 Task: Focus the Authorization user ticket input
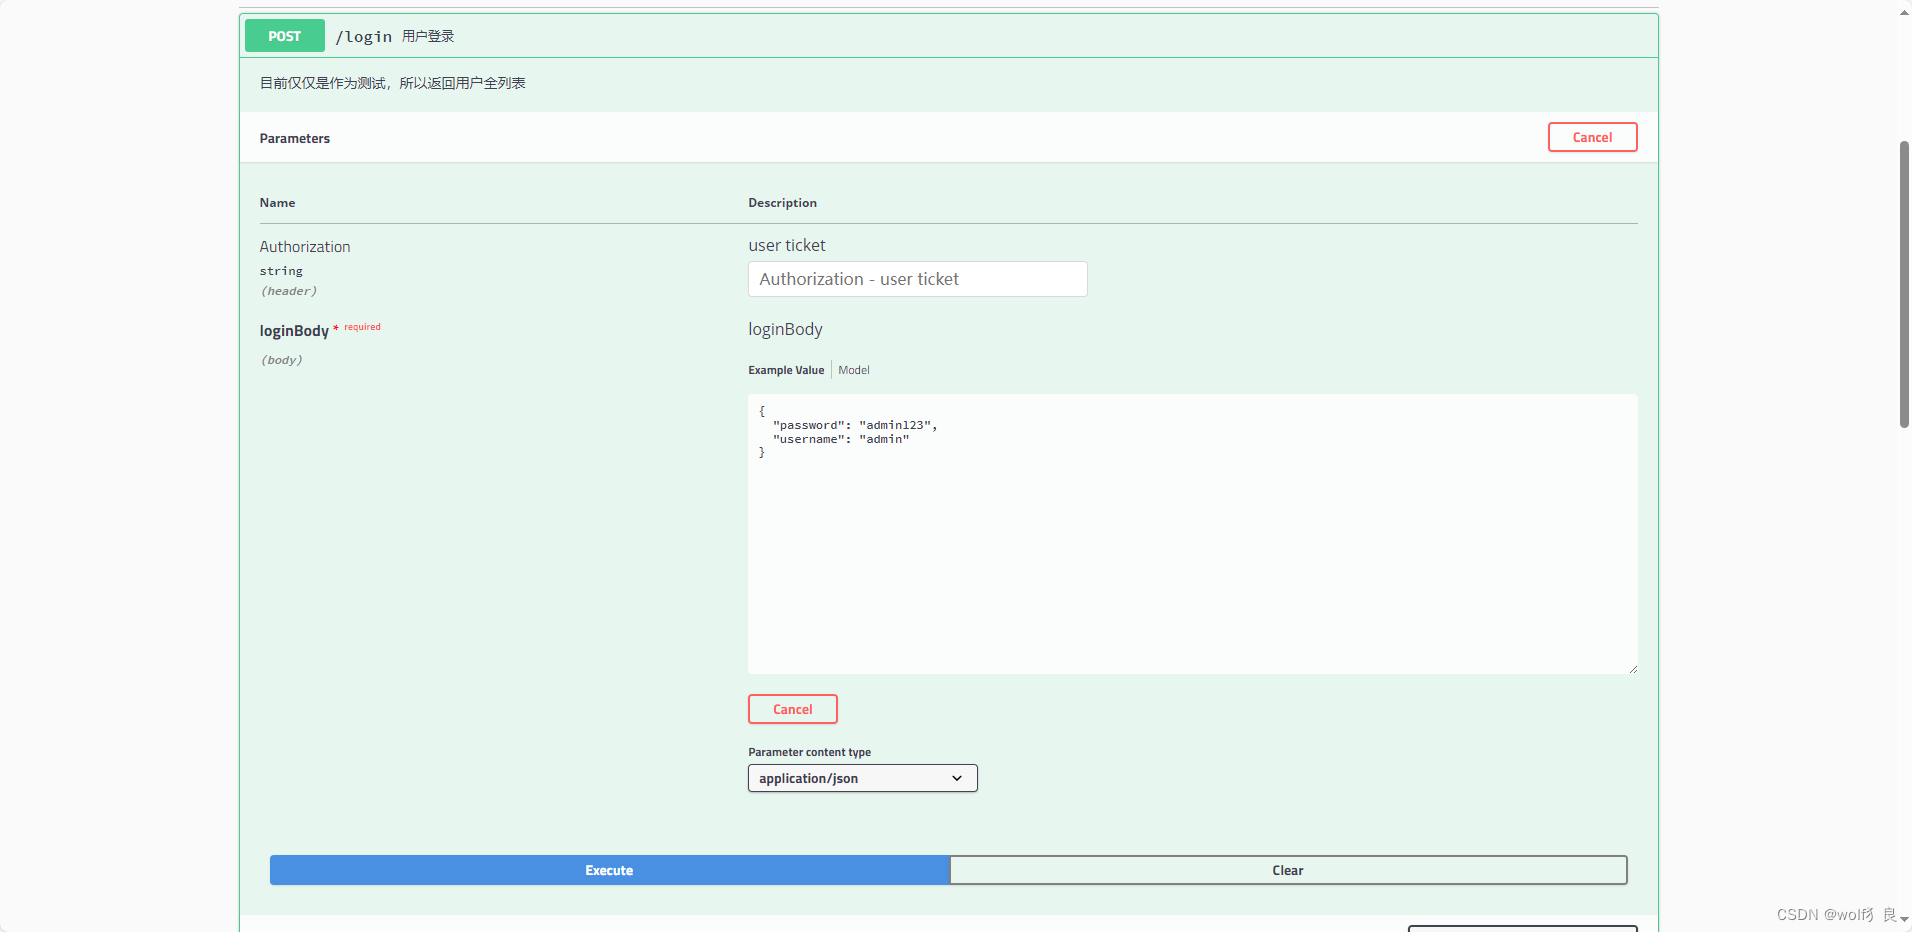click(x=917, y=279)
